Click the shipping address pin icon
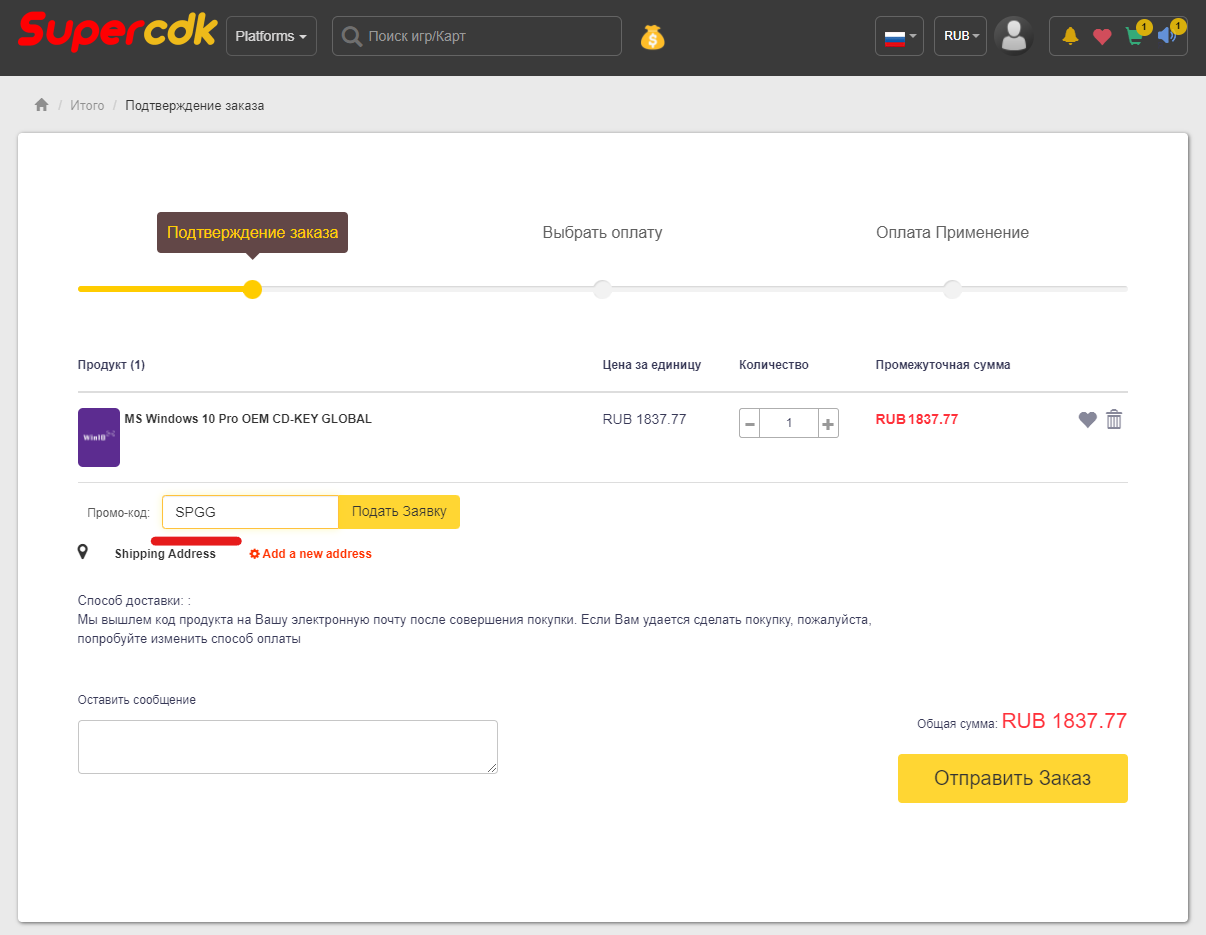Viewport: 1206px width, 935px height. click(x=83, y=552)
